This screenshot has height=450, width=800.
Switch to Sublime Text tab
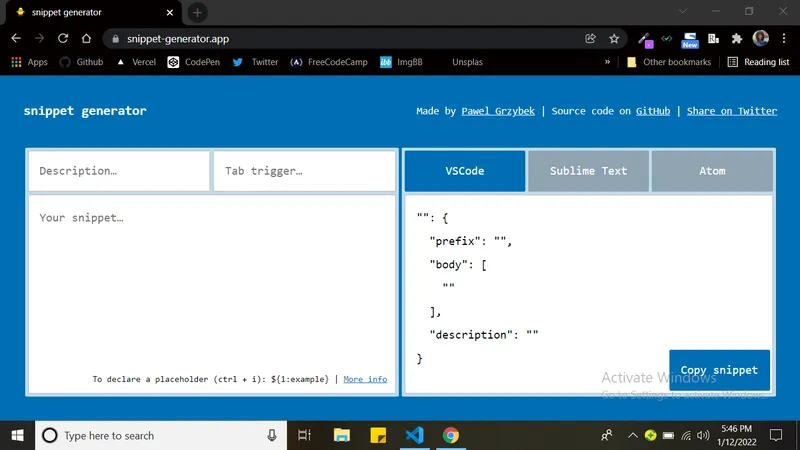point(588,171)
